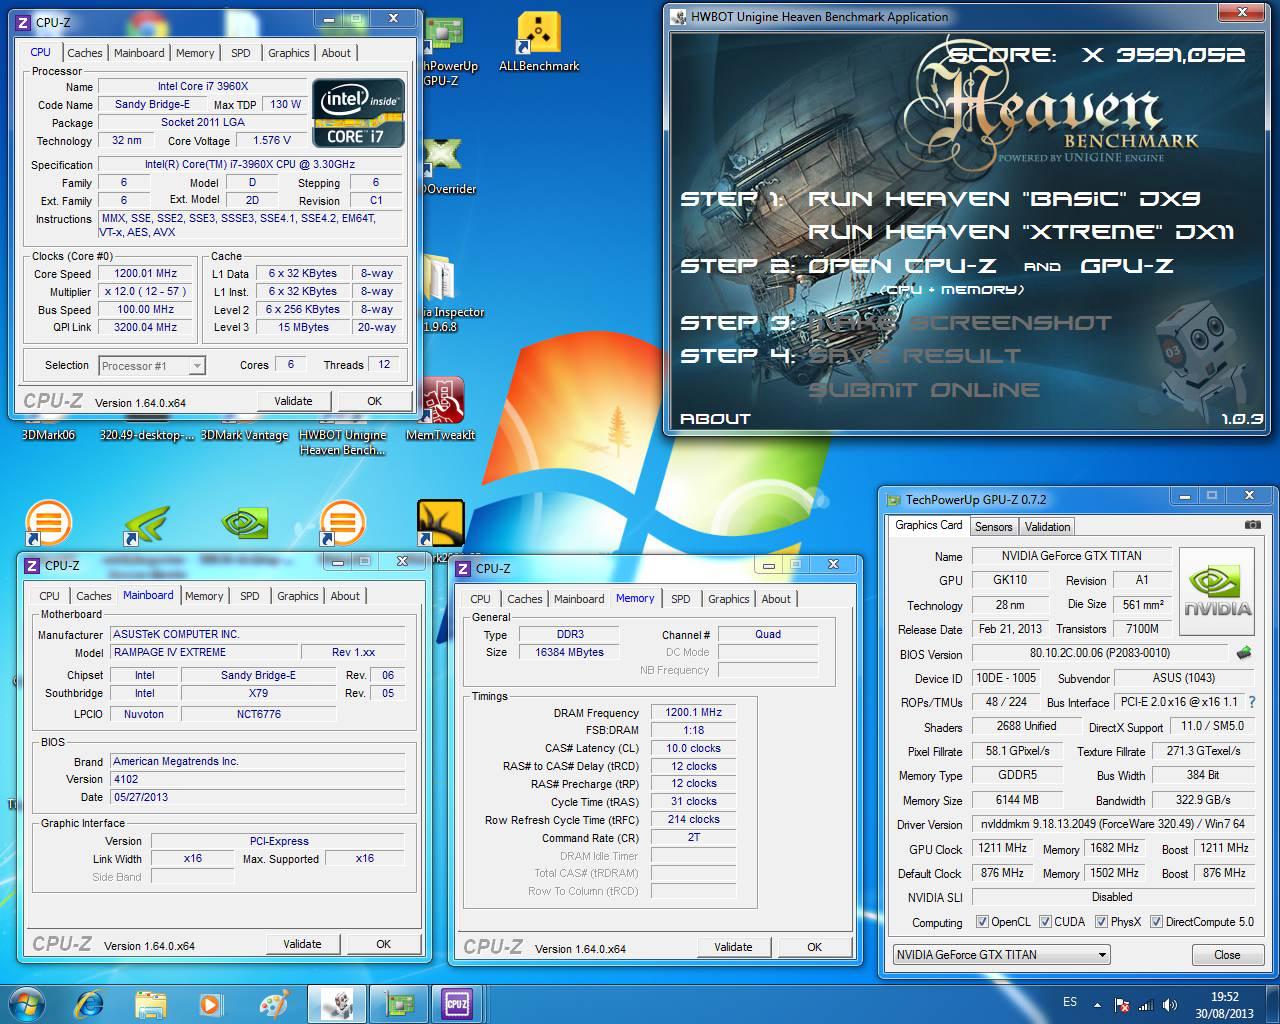This screenshot has height=1024, width=1280.
Task: Toggle the PhysX checkbox in GPU-Z
Action: click(x=1101, y=922)
